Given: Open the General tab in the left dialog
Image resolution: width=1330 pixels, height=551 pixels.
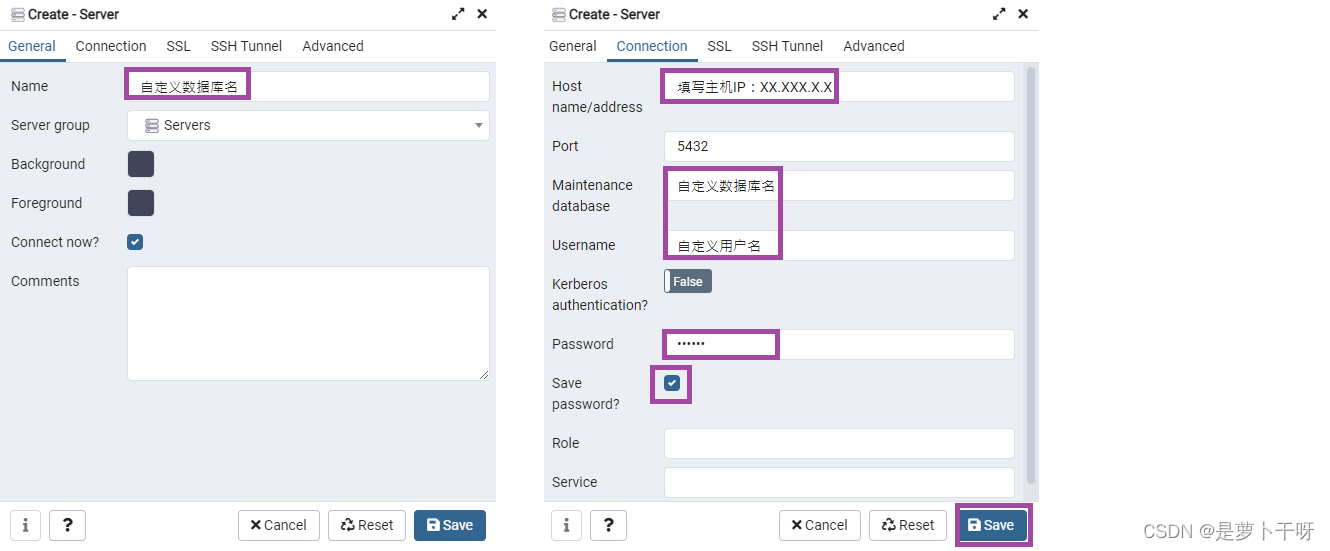Looking at the screenshot, I should point(32,46).
